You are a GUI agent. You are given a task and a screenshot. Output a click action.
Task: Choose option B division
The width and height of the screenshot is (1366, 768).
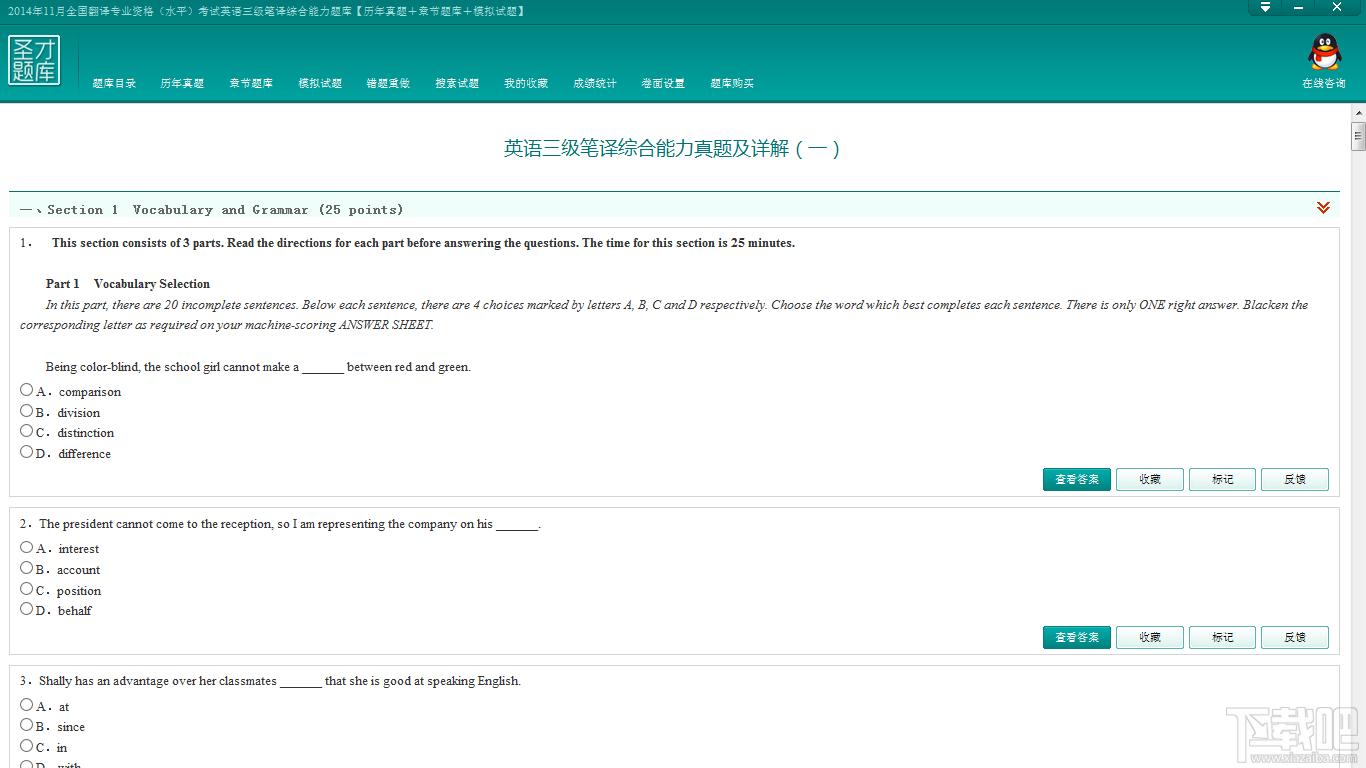click(26, 410)
